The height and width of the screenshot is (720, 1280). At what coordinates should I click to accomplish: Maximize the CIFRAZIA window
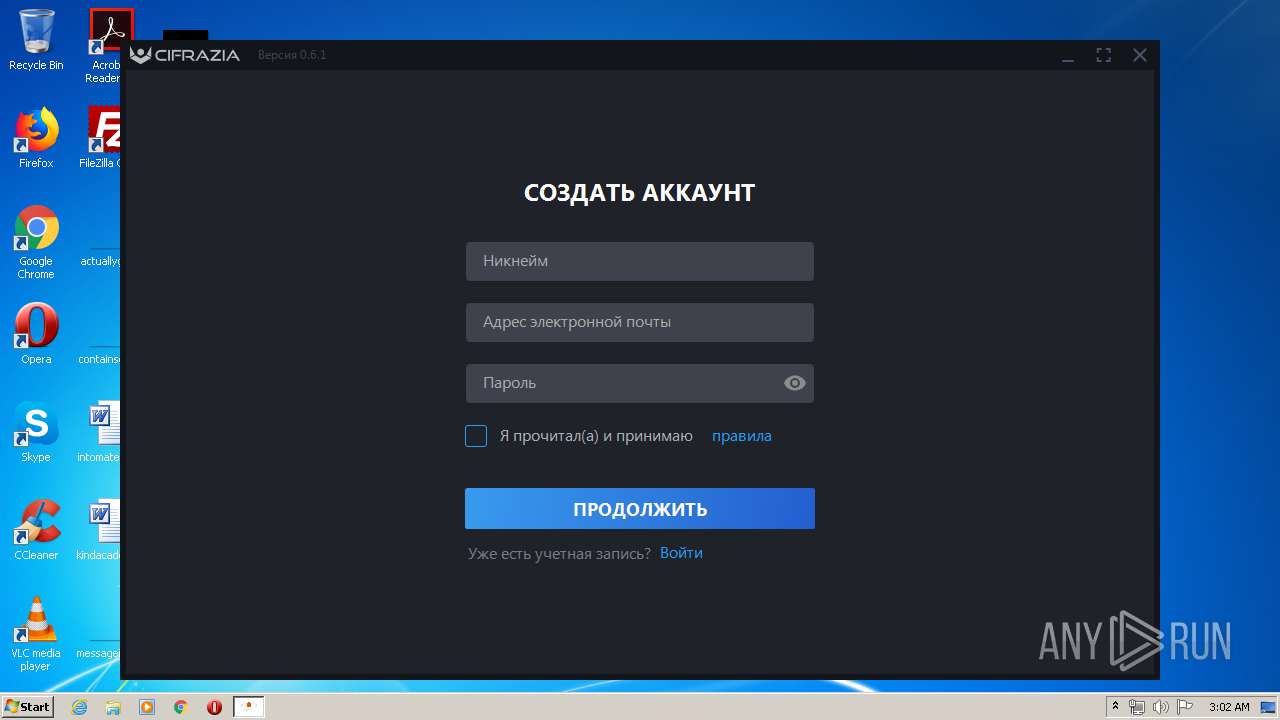pos(1104,55)
